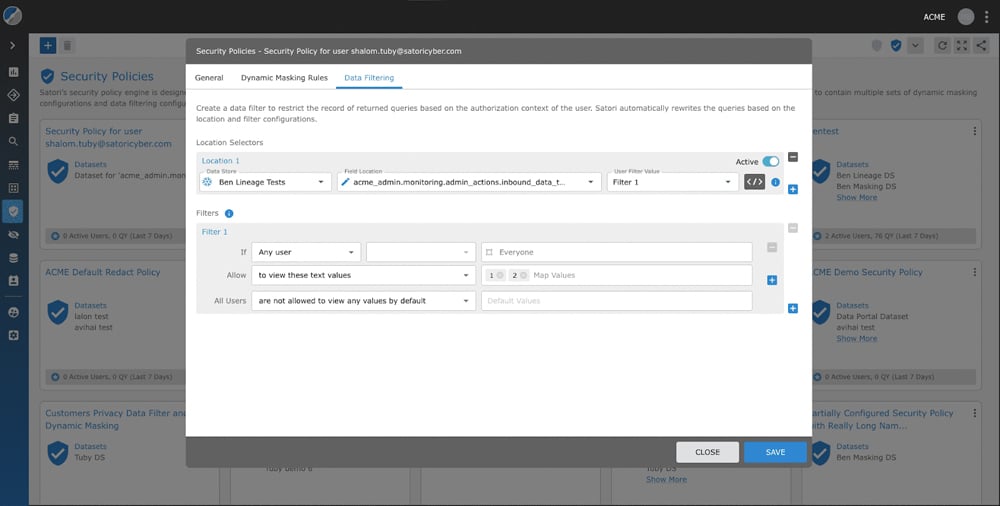Click the user avatar next to ACME
1000x506 pixels.
(x=966, y=16)
